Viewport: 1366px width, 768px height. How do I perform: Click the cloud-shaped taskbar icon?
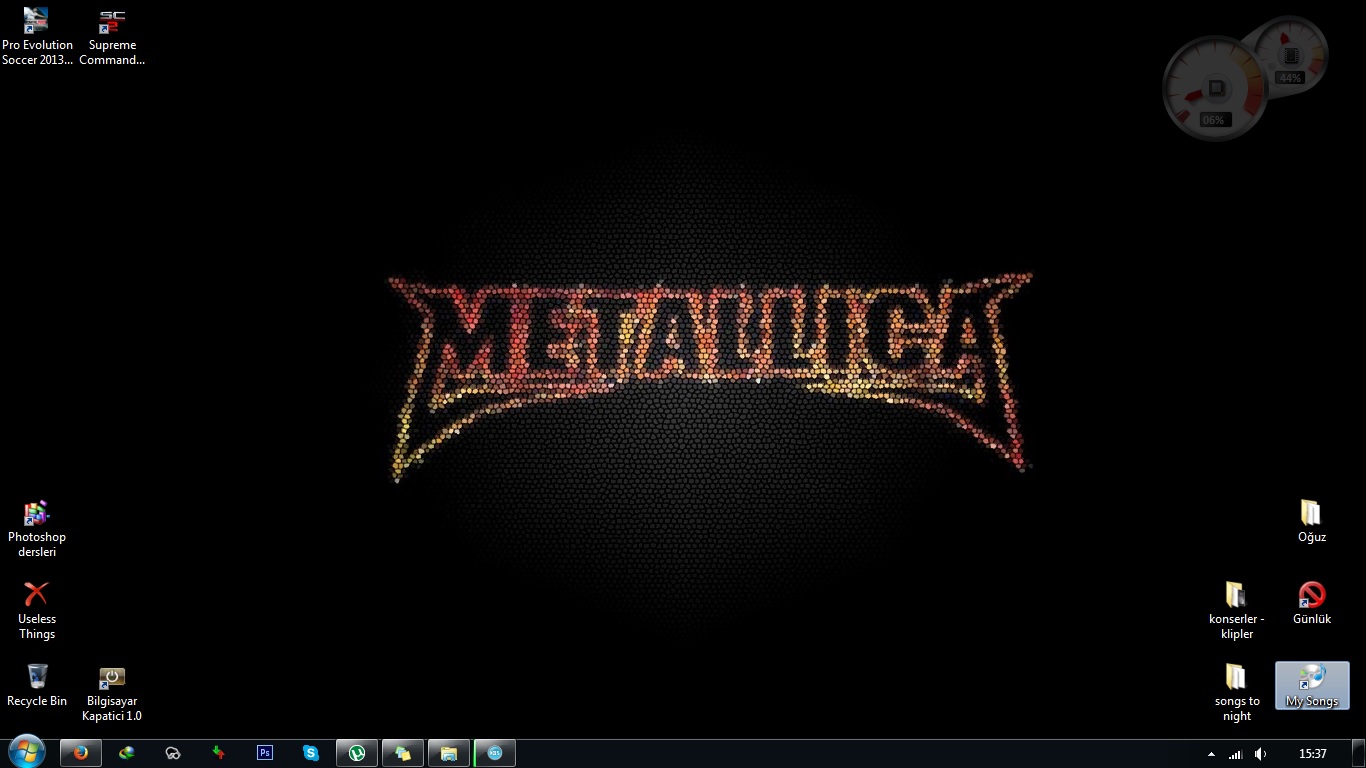pos(173,753)
